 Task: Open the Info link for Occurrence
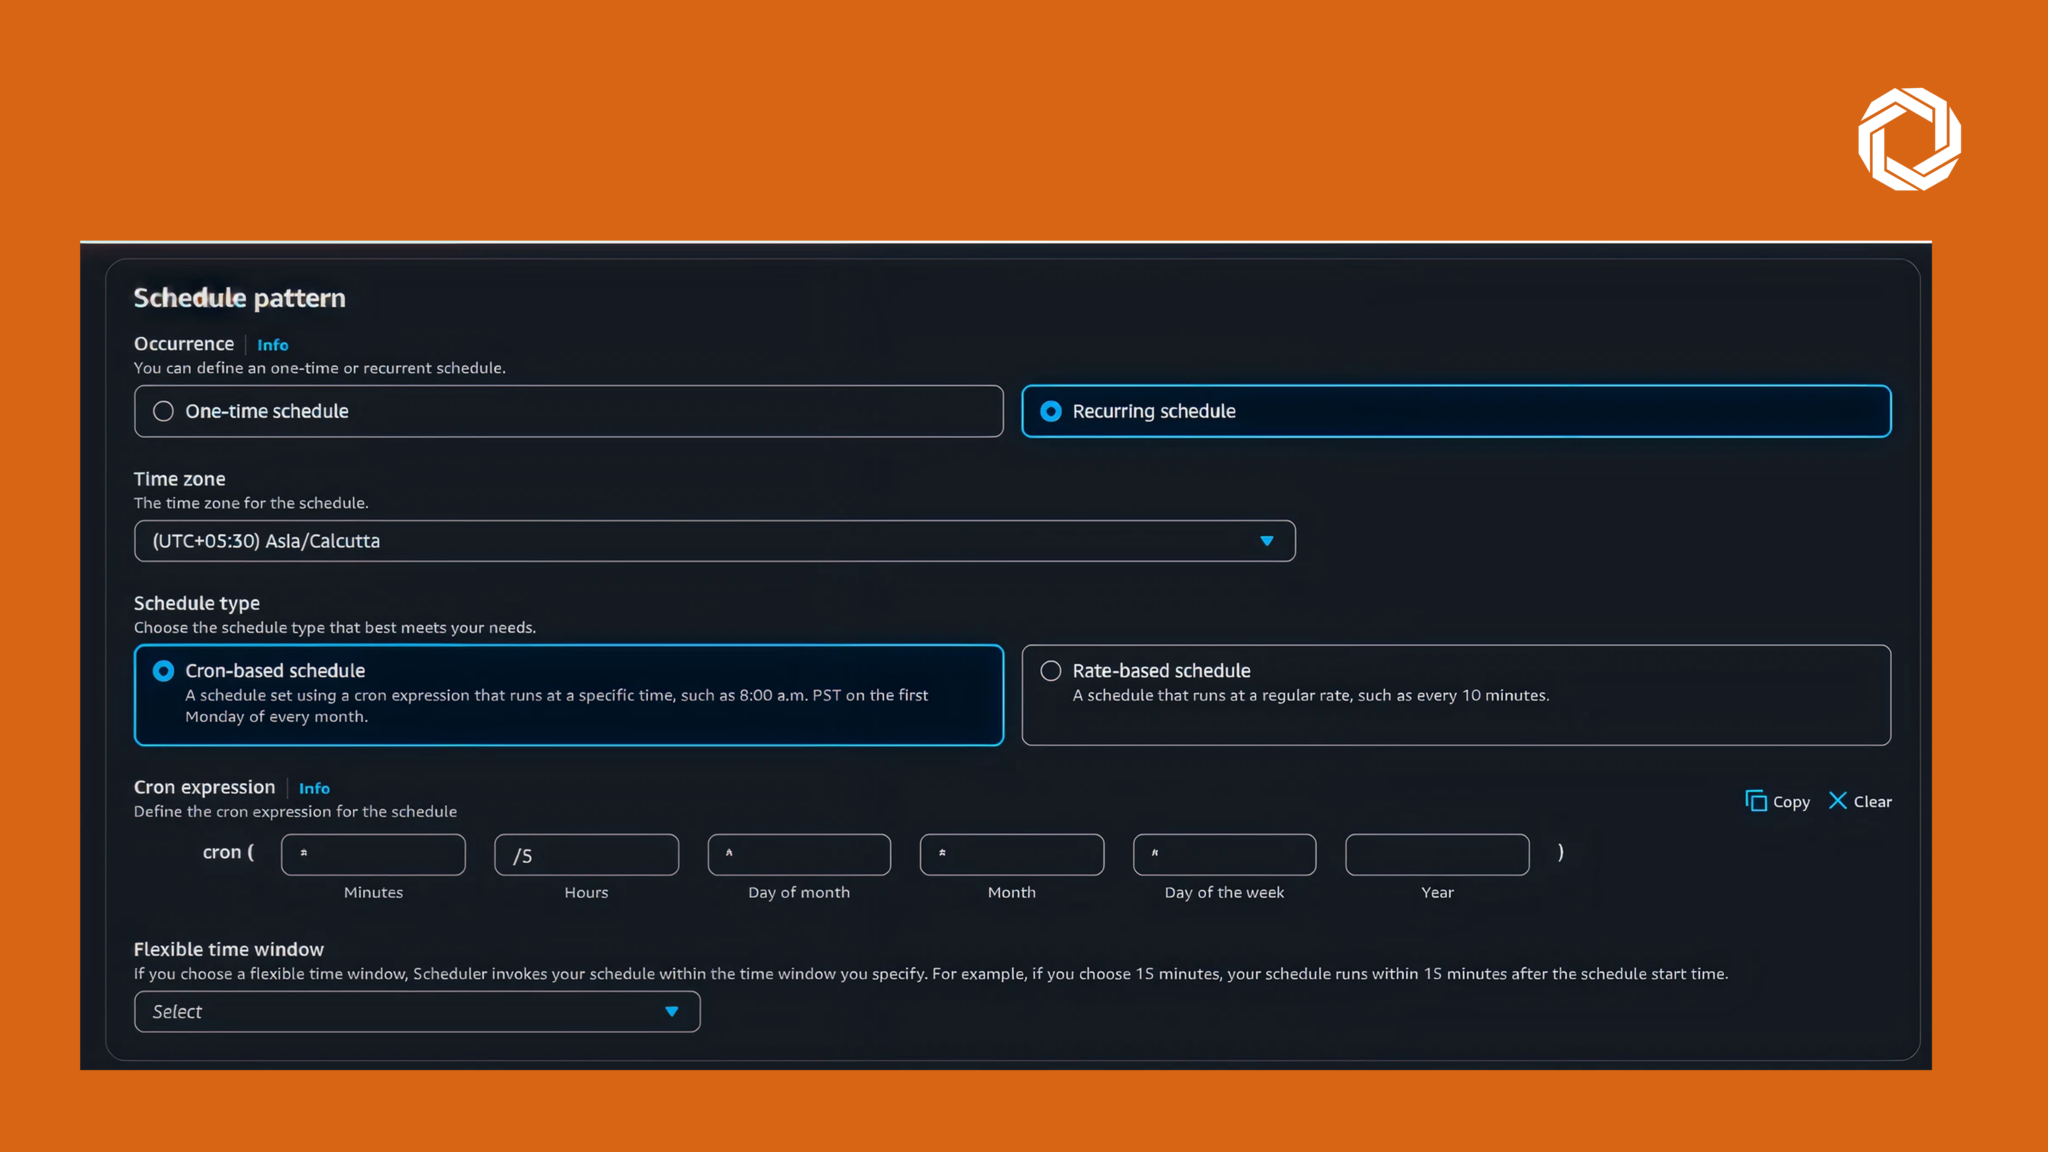[x=272, y=344]
